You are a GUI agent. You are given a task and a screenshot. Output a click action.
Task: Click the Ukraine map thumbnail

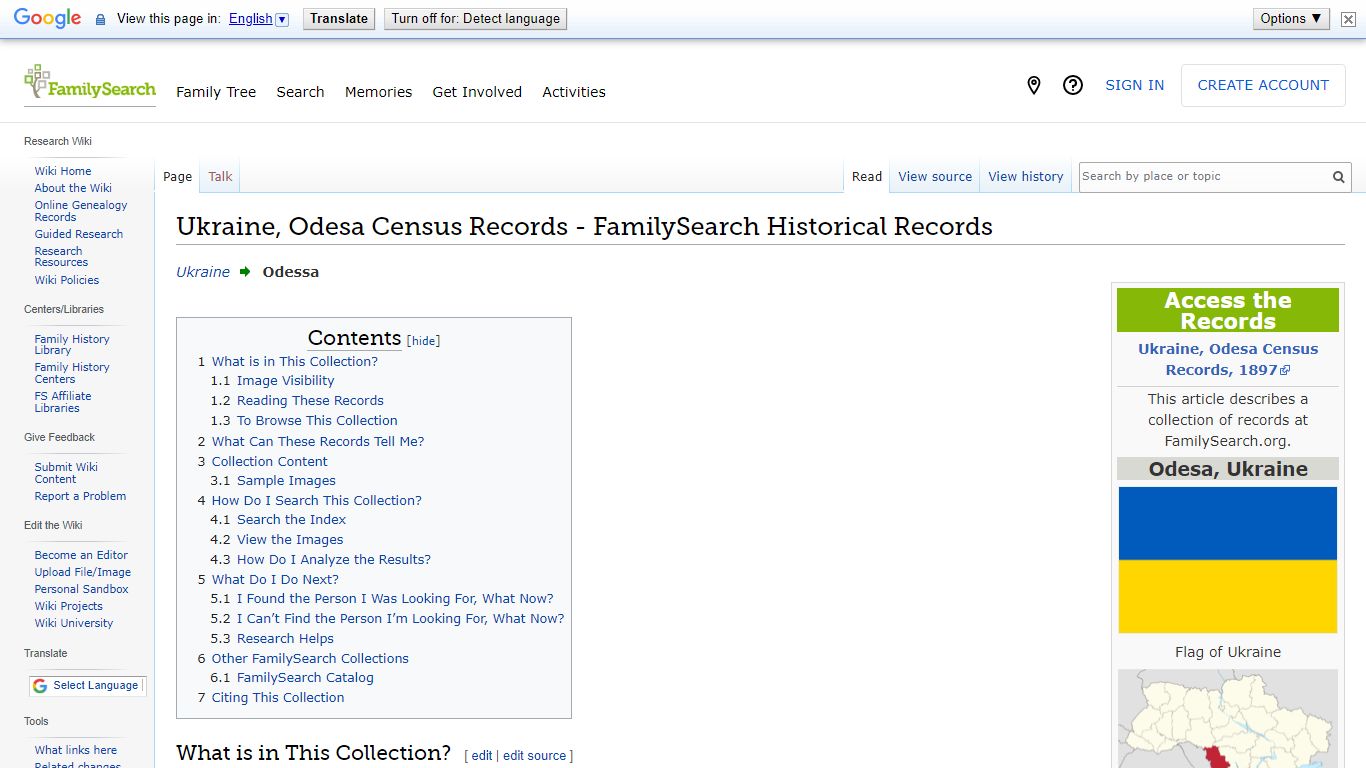click(1228, 719)
